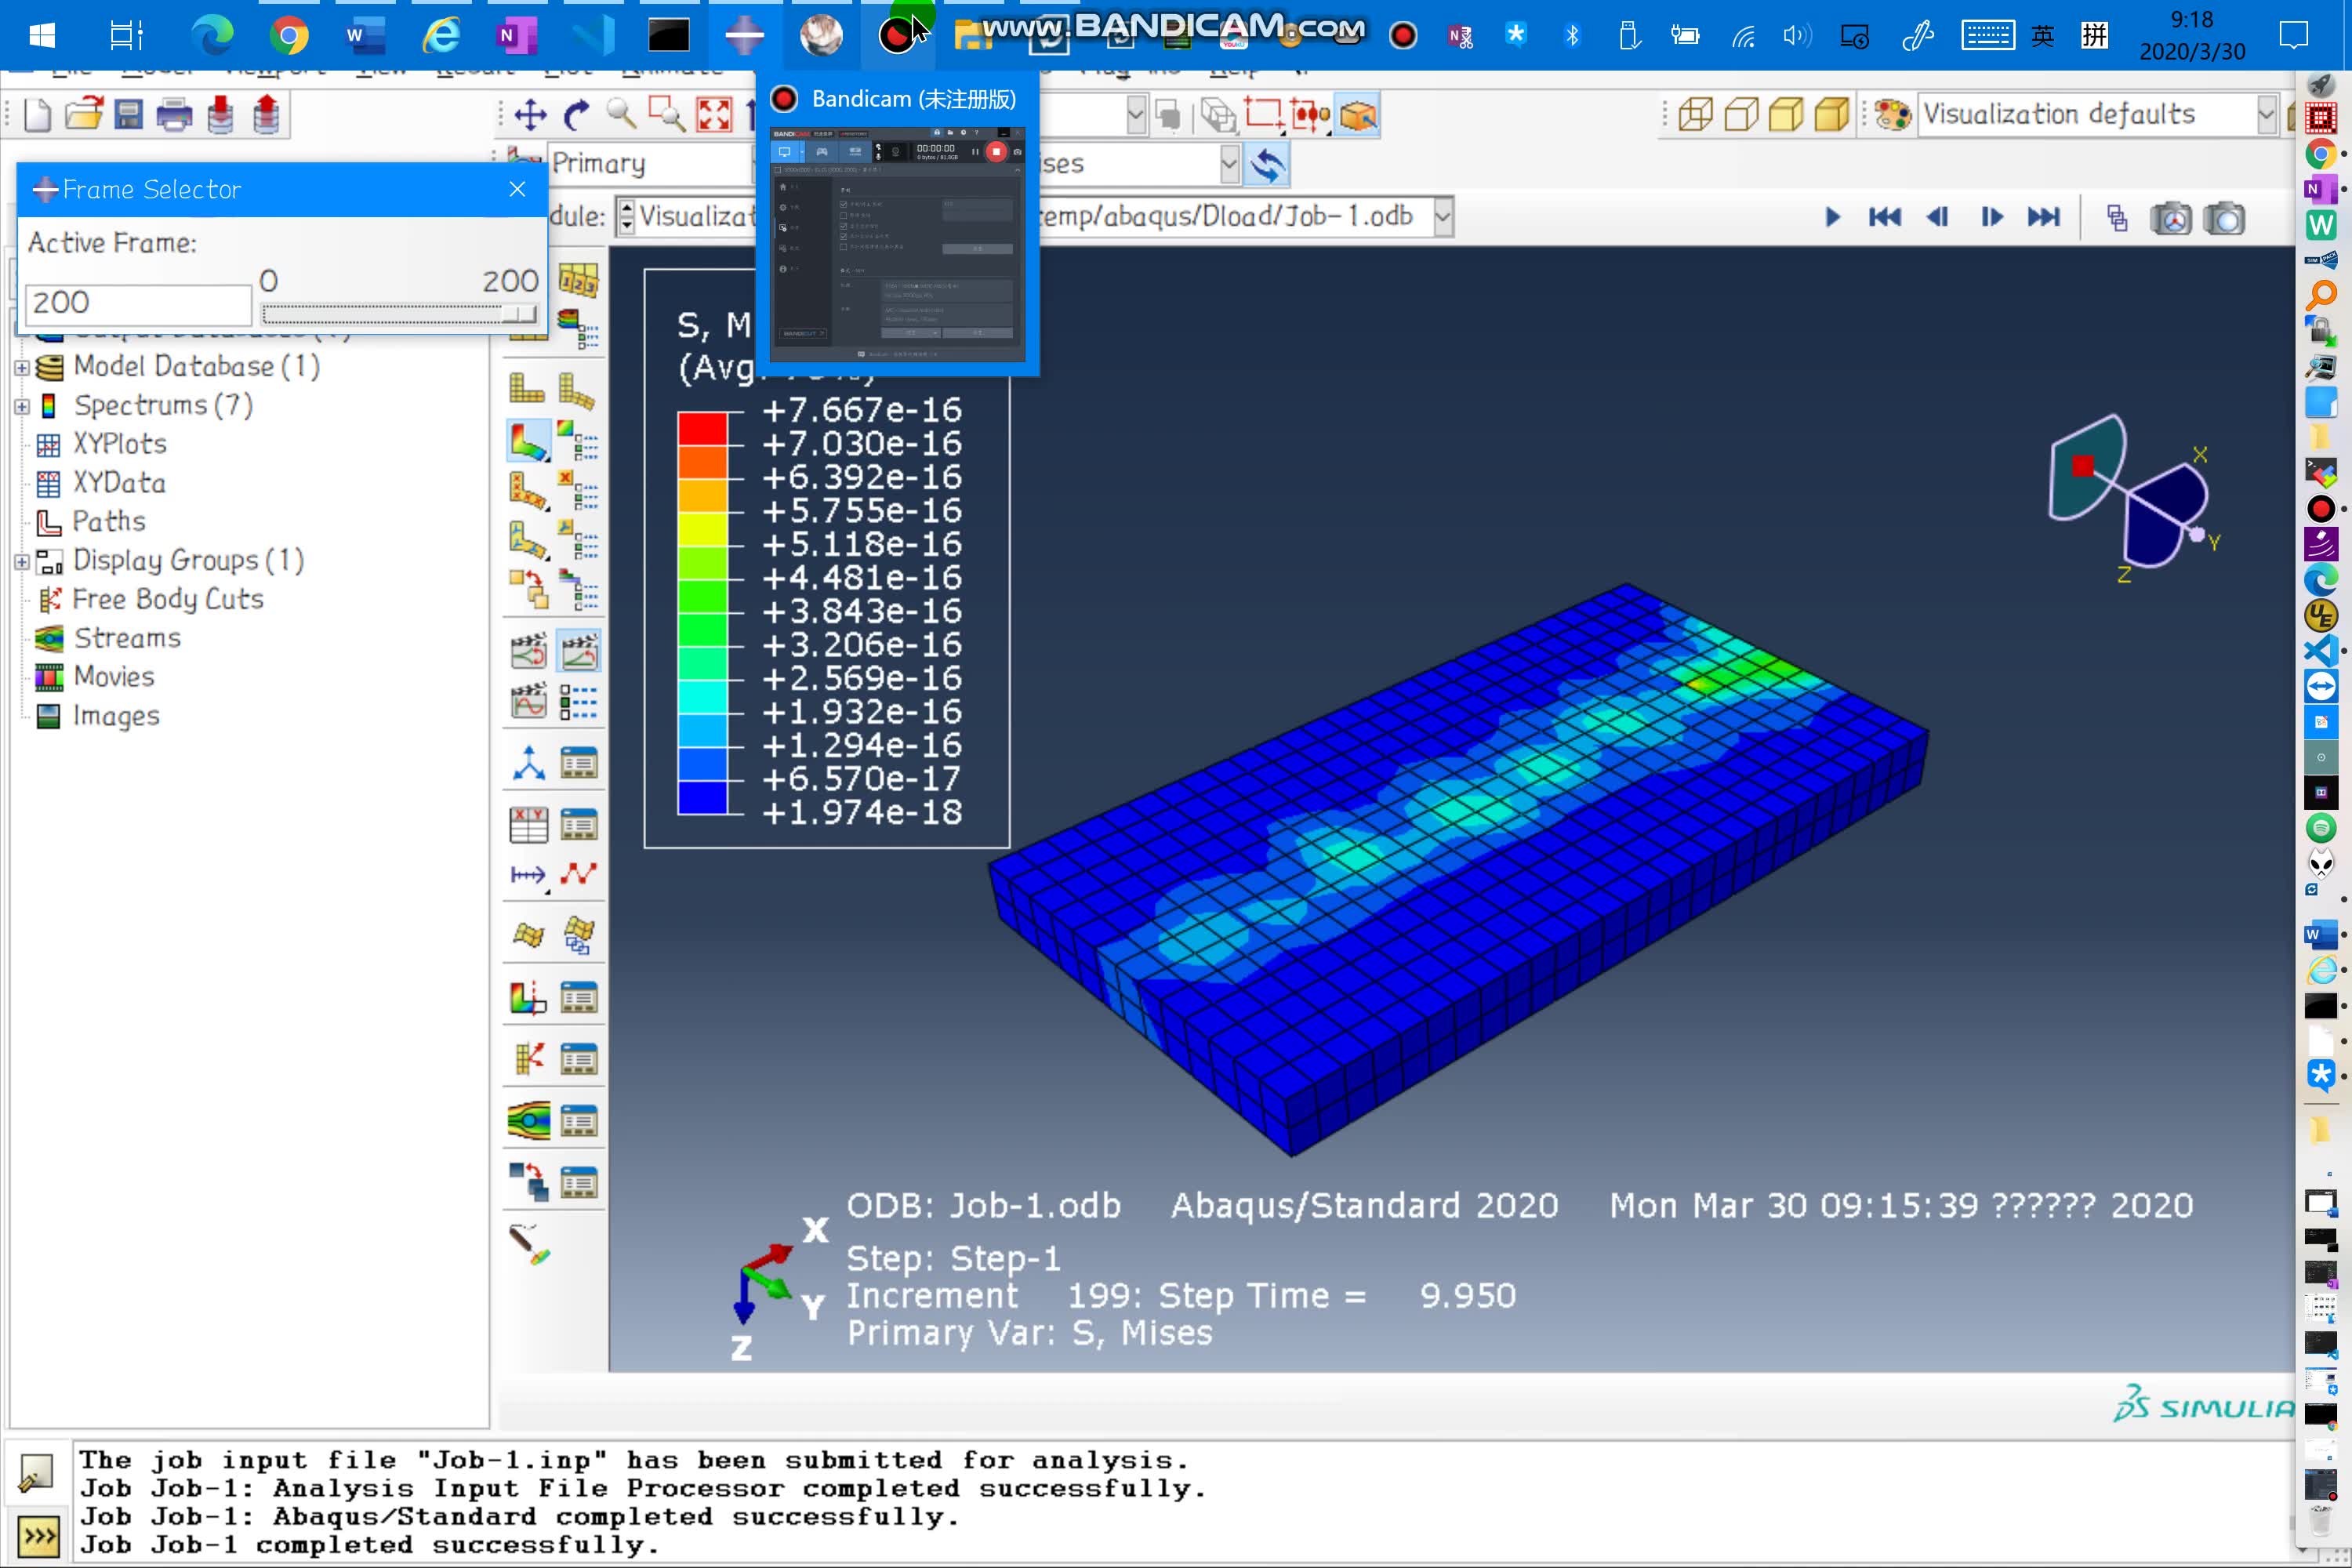Open the Job-1.odb file dropdown
Image resolution: width=2352 pixels, height=1568 pixels.
point(1441,216)
